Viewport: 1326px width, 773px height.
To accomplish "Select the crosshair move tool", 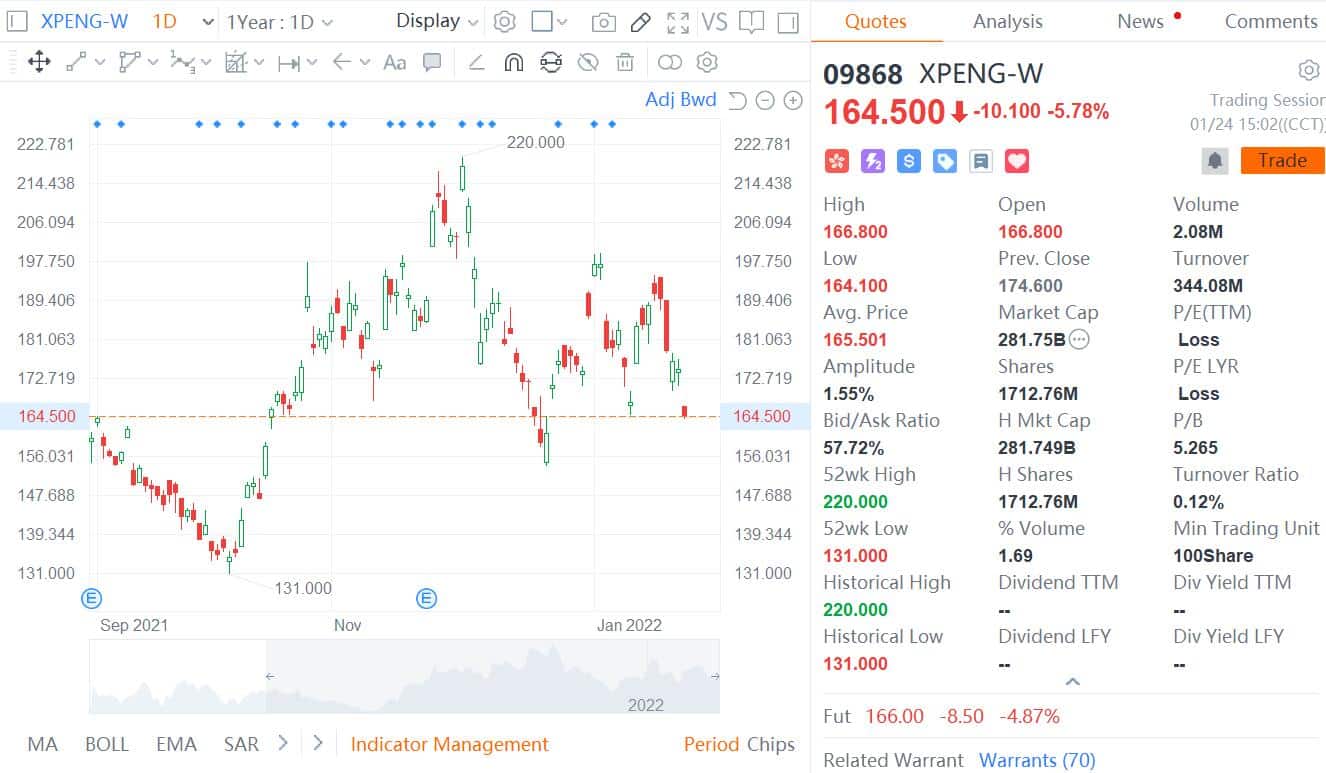I will click(40, 62).
